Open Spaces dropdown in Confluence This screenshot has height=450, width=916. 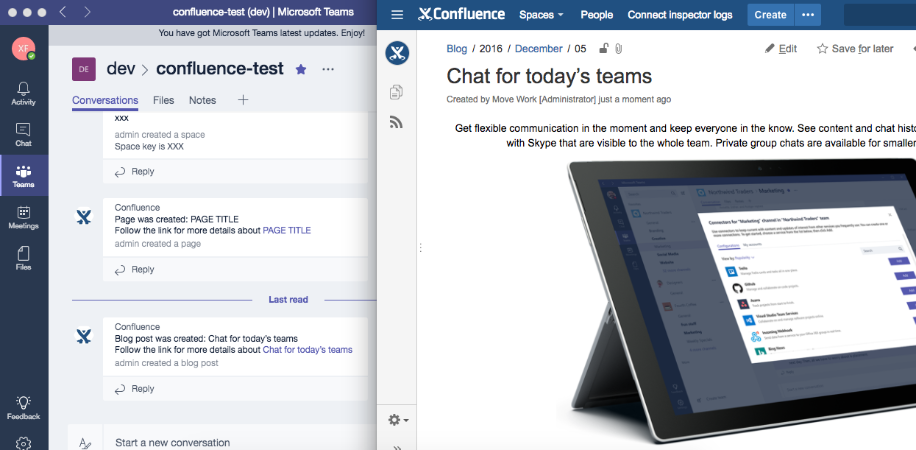(x=541, y=15)
